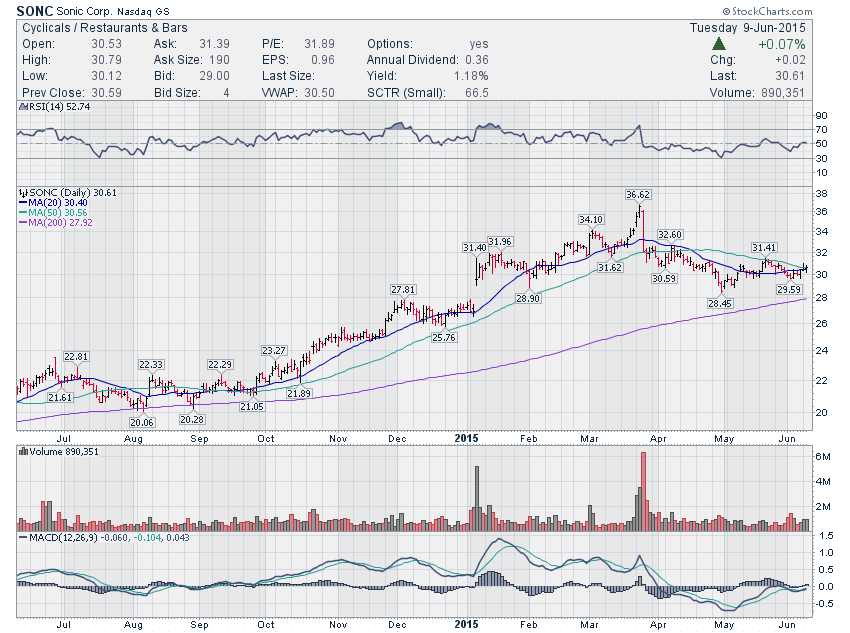Click the volume bars icon beside Volume 890,351
Viewport: 850px width, 633px height.
[x=23, y=451]
